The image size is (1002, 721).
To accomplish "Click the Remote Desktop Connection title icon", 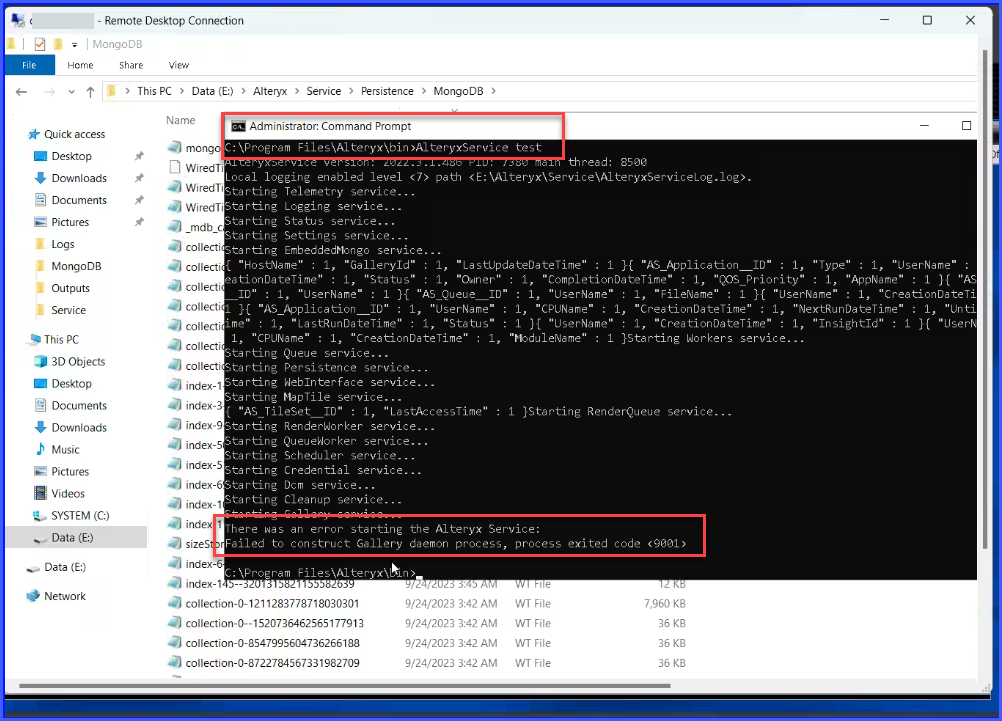I will pyautogui.click(x=18, y=20).
